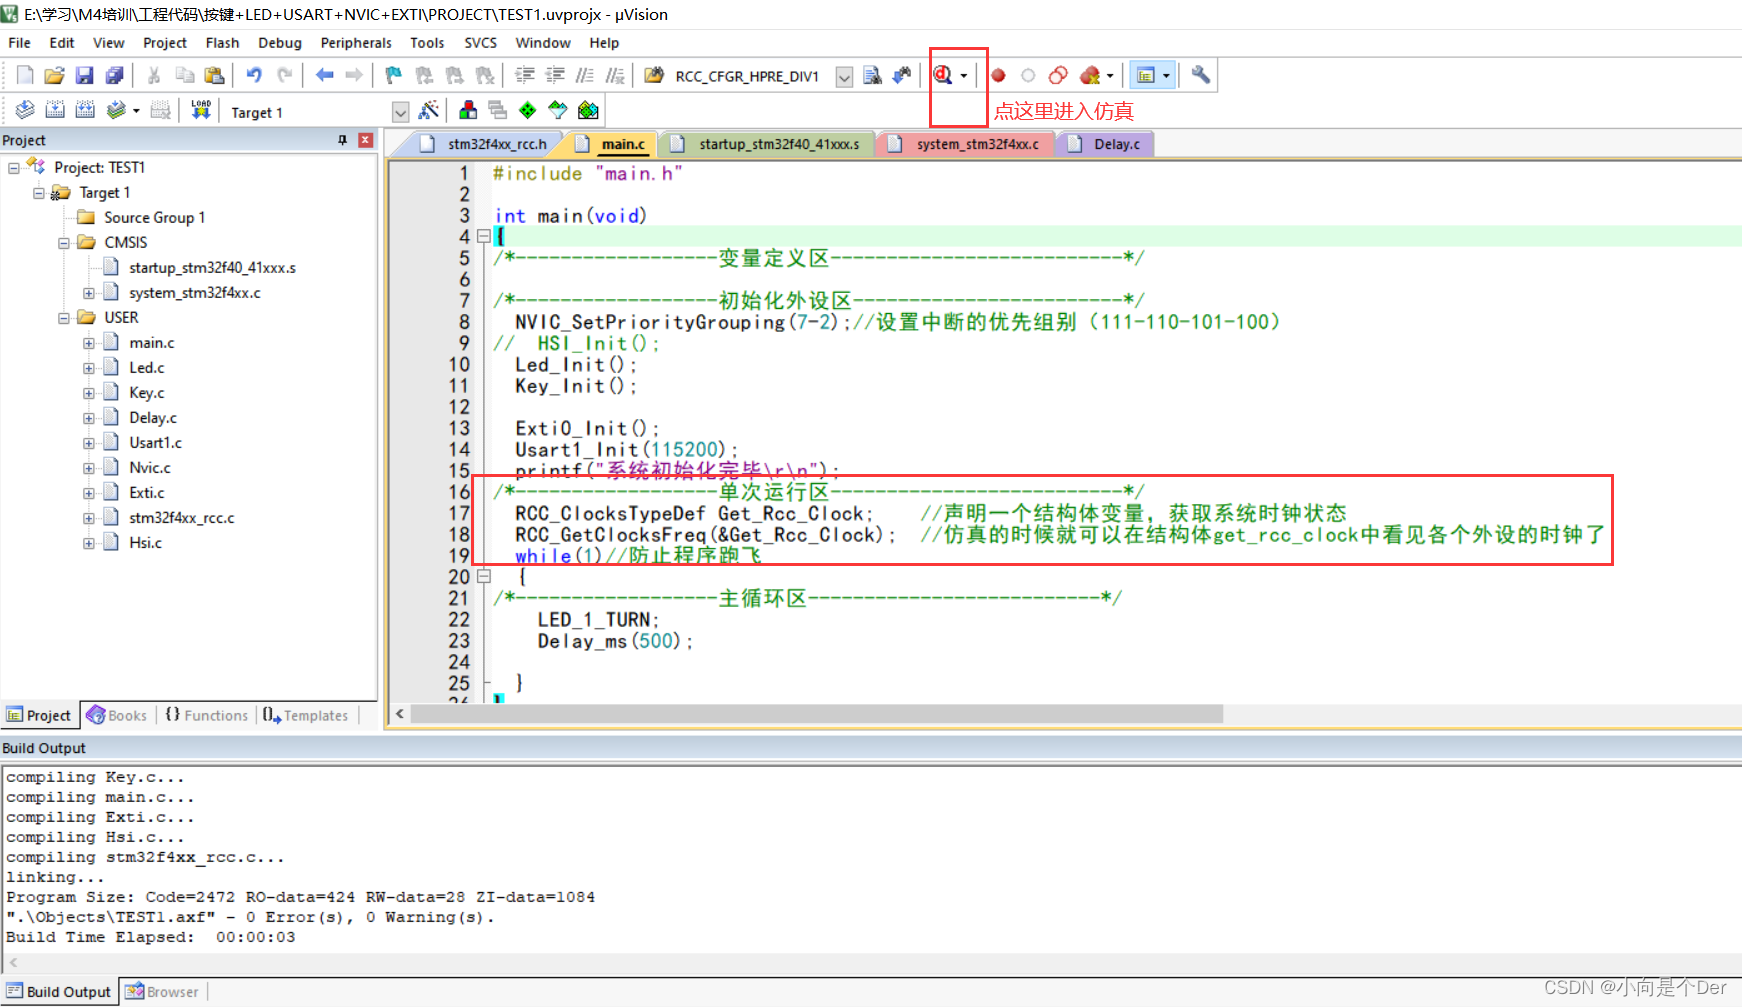Image resolution: width=1742 pixels, height=1007 pixels.
Task: Open the RCC_CFGR_HPRE_DIV1 find dropdown
Action: click(x=845, y=77)
